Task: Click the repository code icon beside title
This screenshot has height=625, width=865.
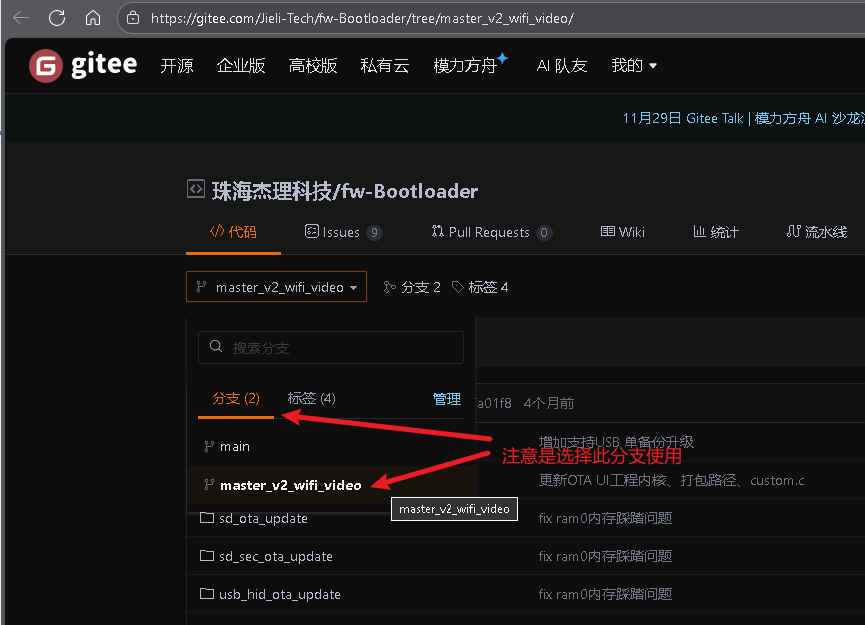Action: coord(196,189)
